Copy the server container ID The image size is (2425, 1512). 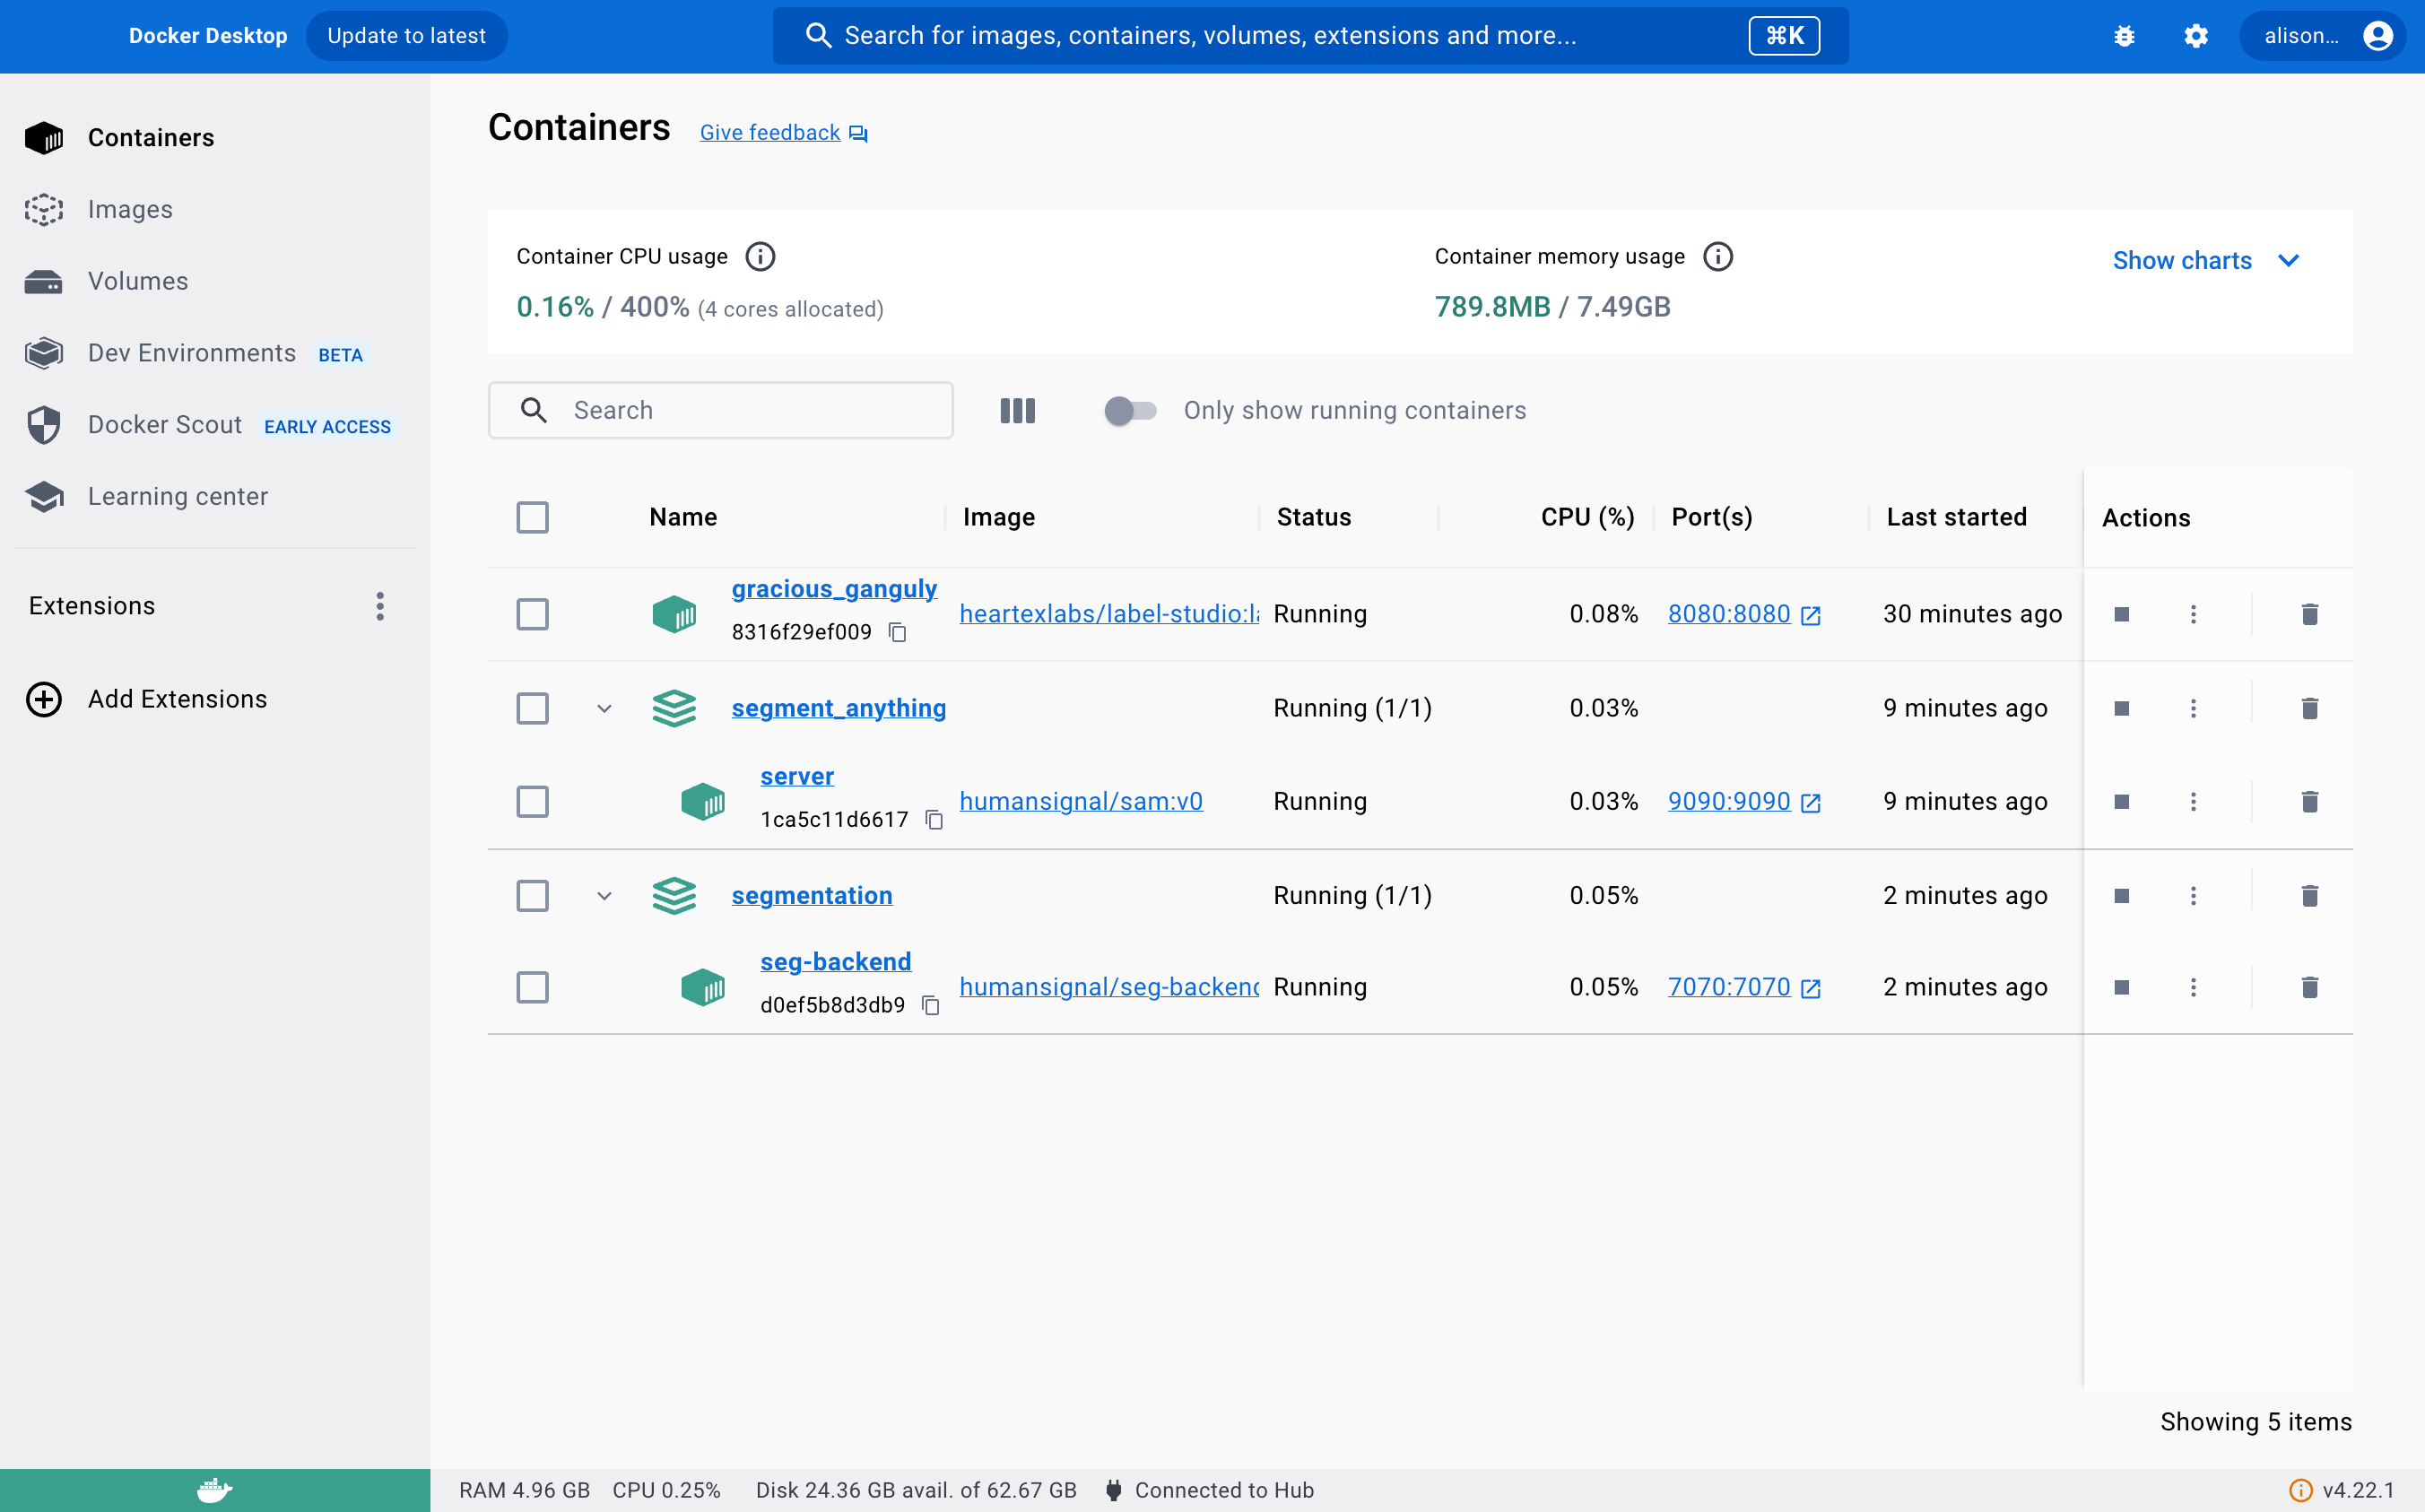934,820
